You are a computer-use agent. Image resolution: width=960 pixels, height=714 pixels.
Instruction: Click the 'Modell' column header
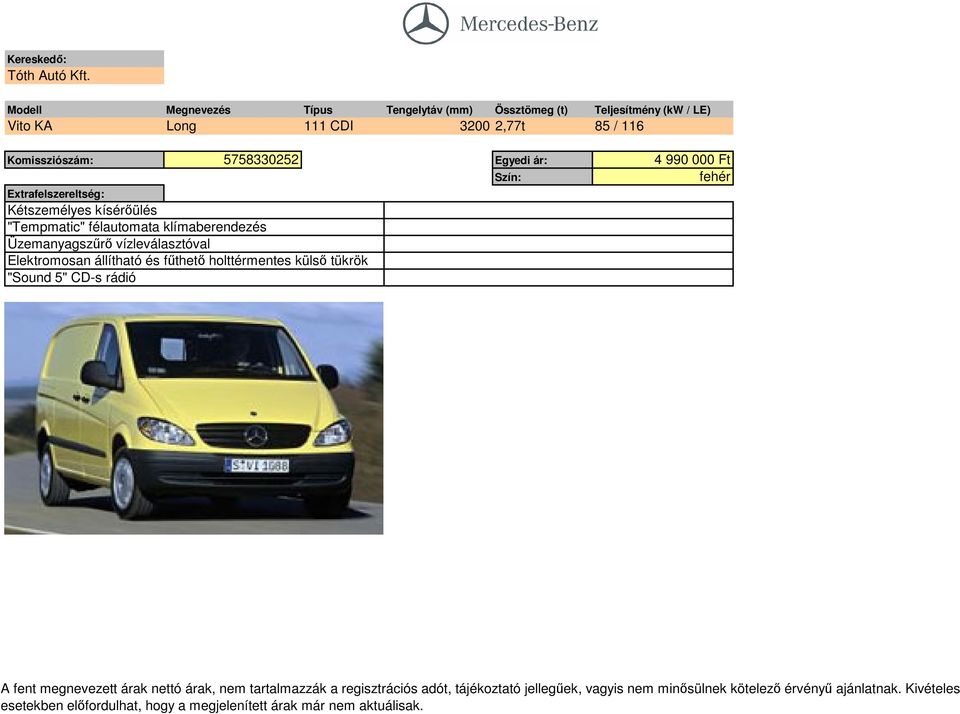click(x=24, y=110)
